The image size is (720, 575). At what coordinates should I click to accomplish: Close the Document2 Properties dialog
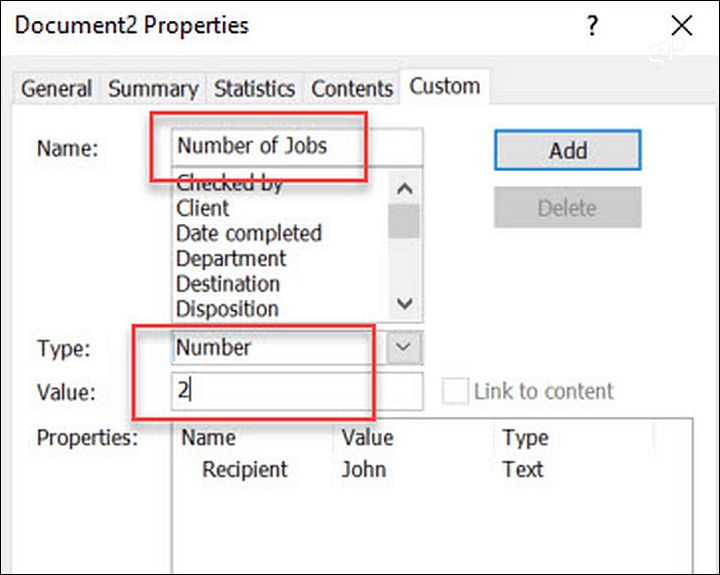point(682,25)
